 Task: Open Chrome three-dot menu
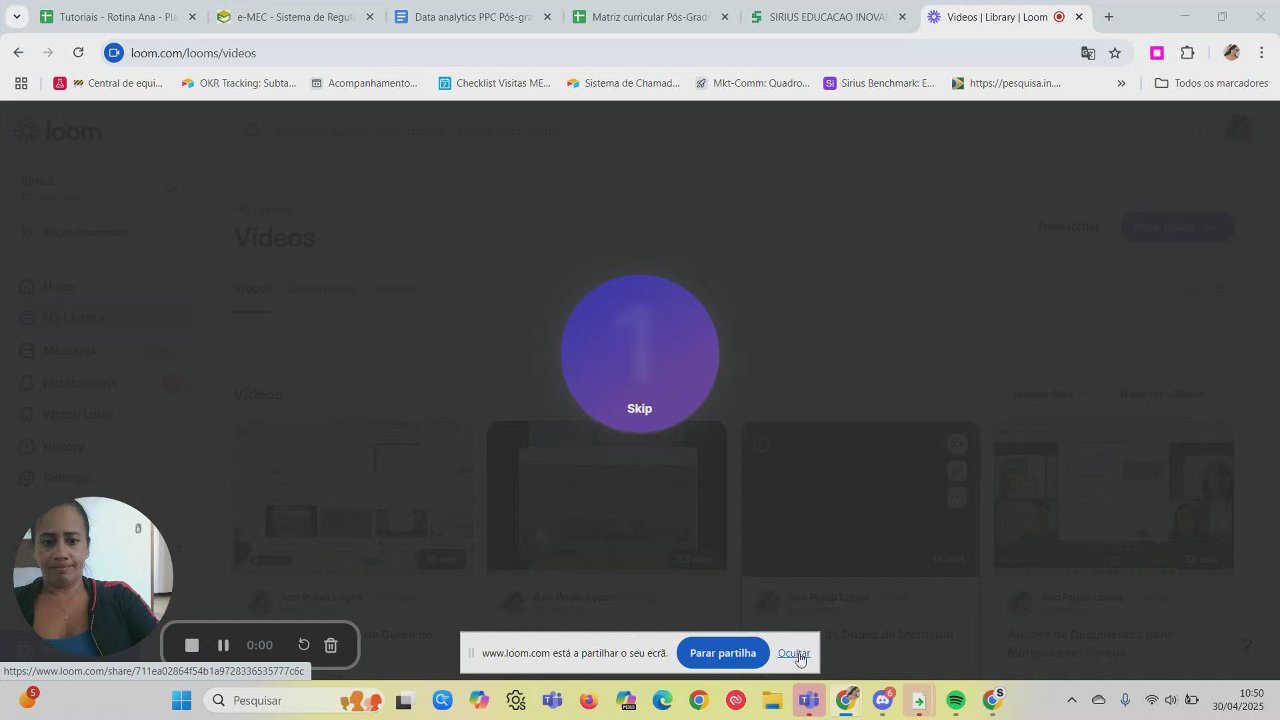point(1261,53)
